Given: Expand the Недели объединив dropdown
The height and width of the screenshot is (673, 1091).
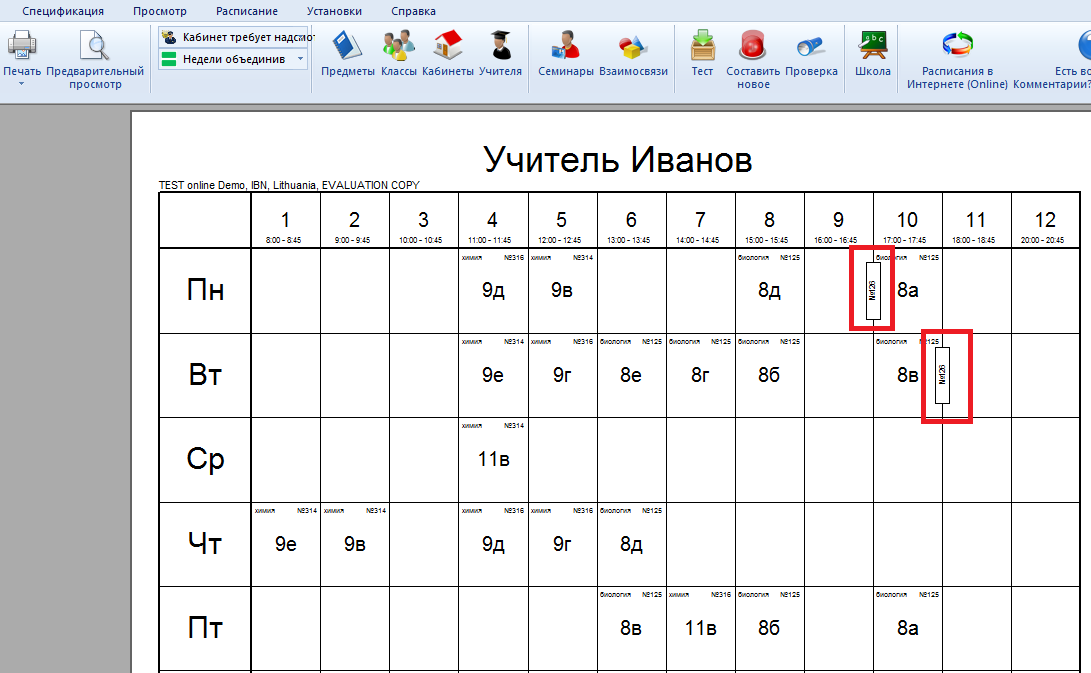Looking at the screenshot, I should click(x=302, y=60).
